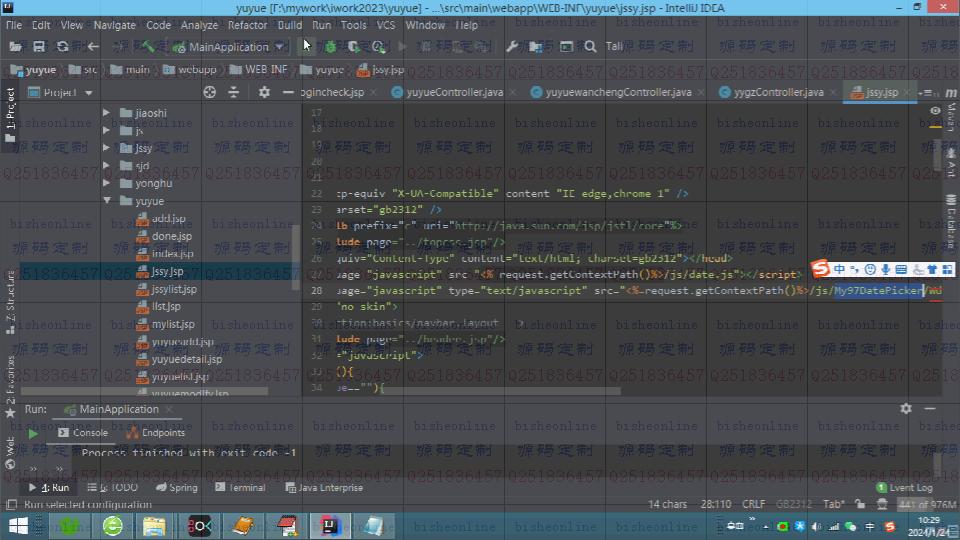Click the GB2312 encoding selector
The width and height of the screenshot is (960, 540).
pyautogui.click(x=794, y=504)
